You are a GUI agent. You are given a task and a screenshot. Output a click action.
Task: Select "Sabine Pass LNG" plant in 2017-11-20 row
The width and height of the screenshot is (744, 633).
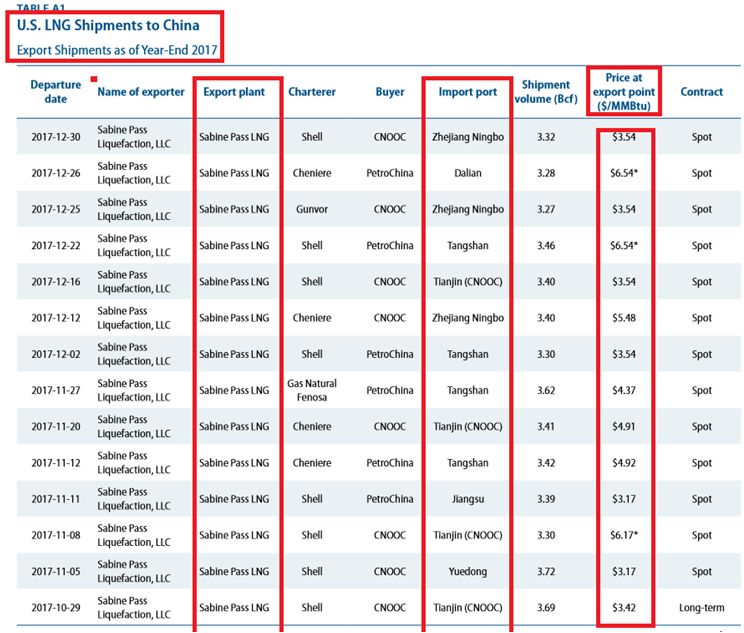[234, 427]
